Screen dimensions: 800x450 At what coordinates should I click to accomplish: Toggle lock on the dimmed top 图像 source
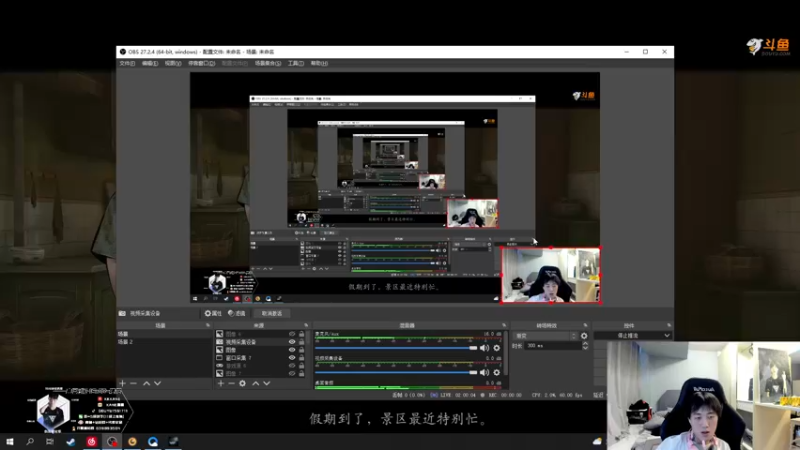pos(302,334)
